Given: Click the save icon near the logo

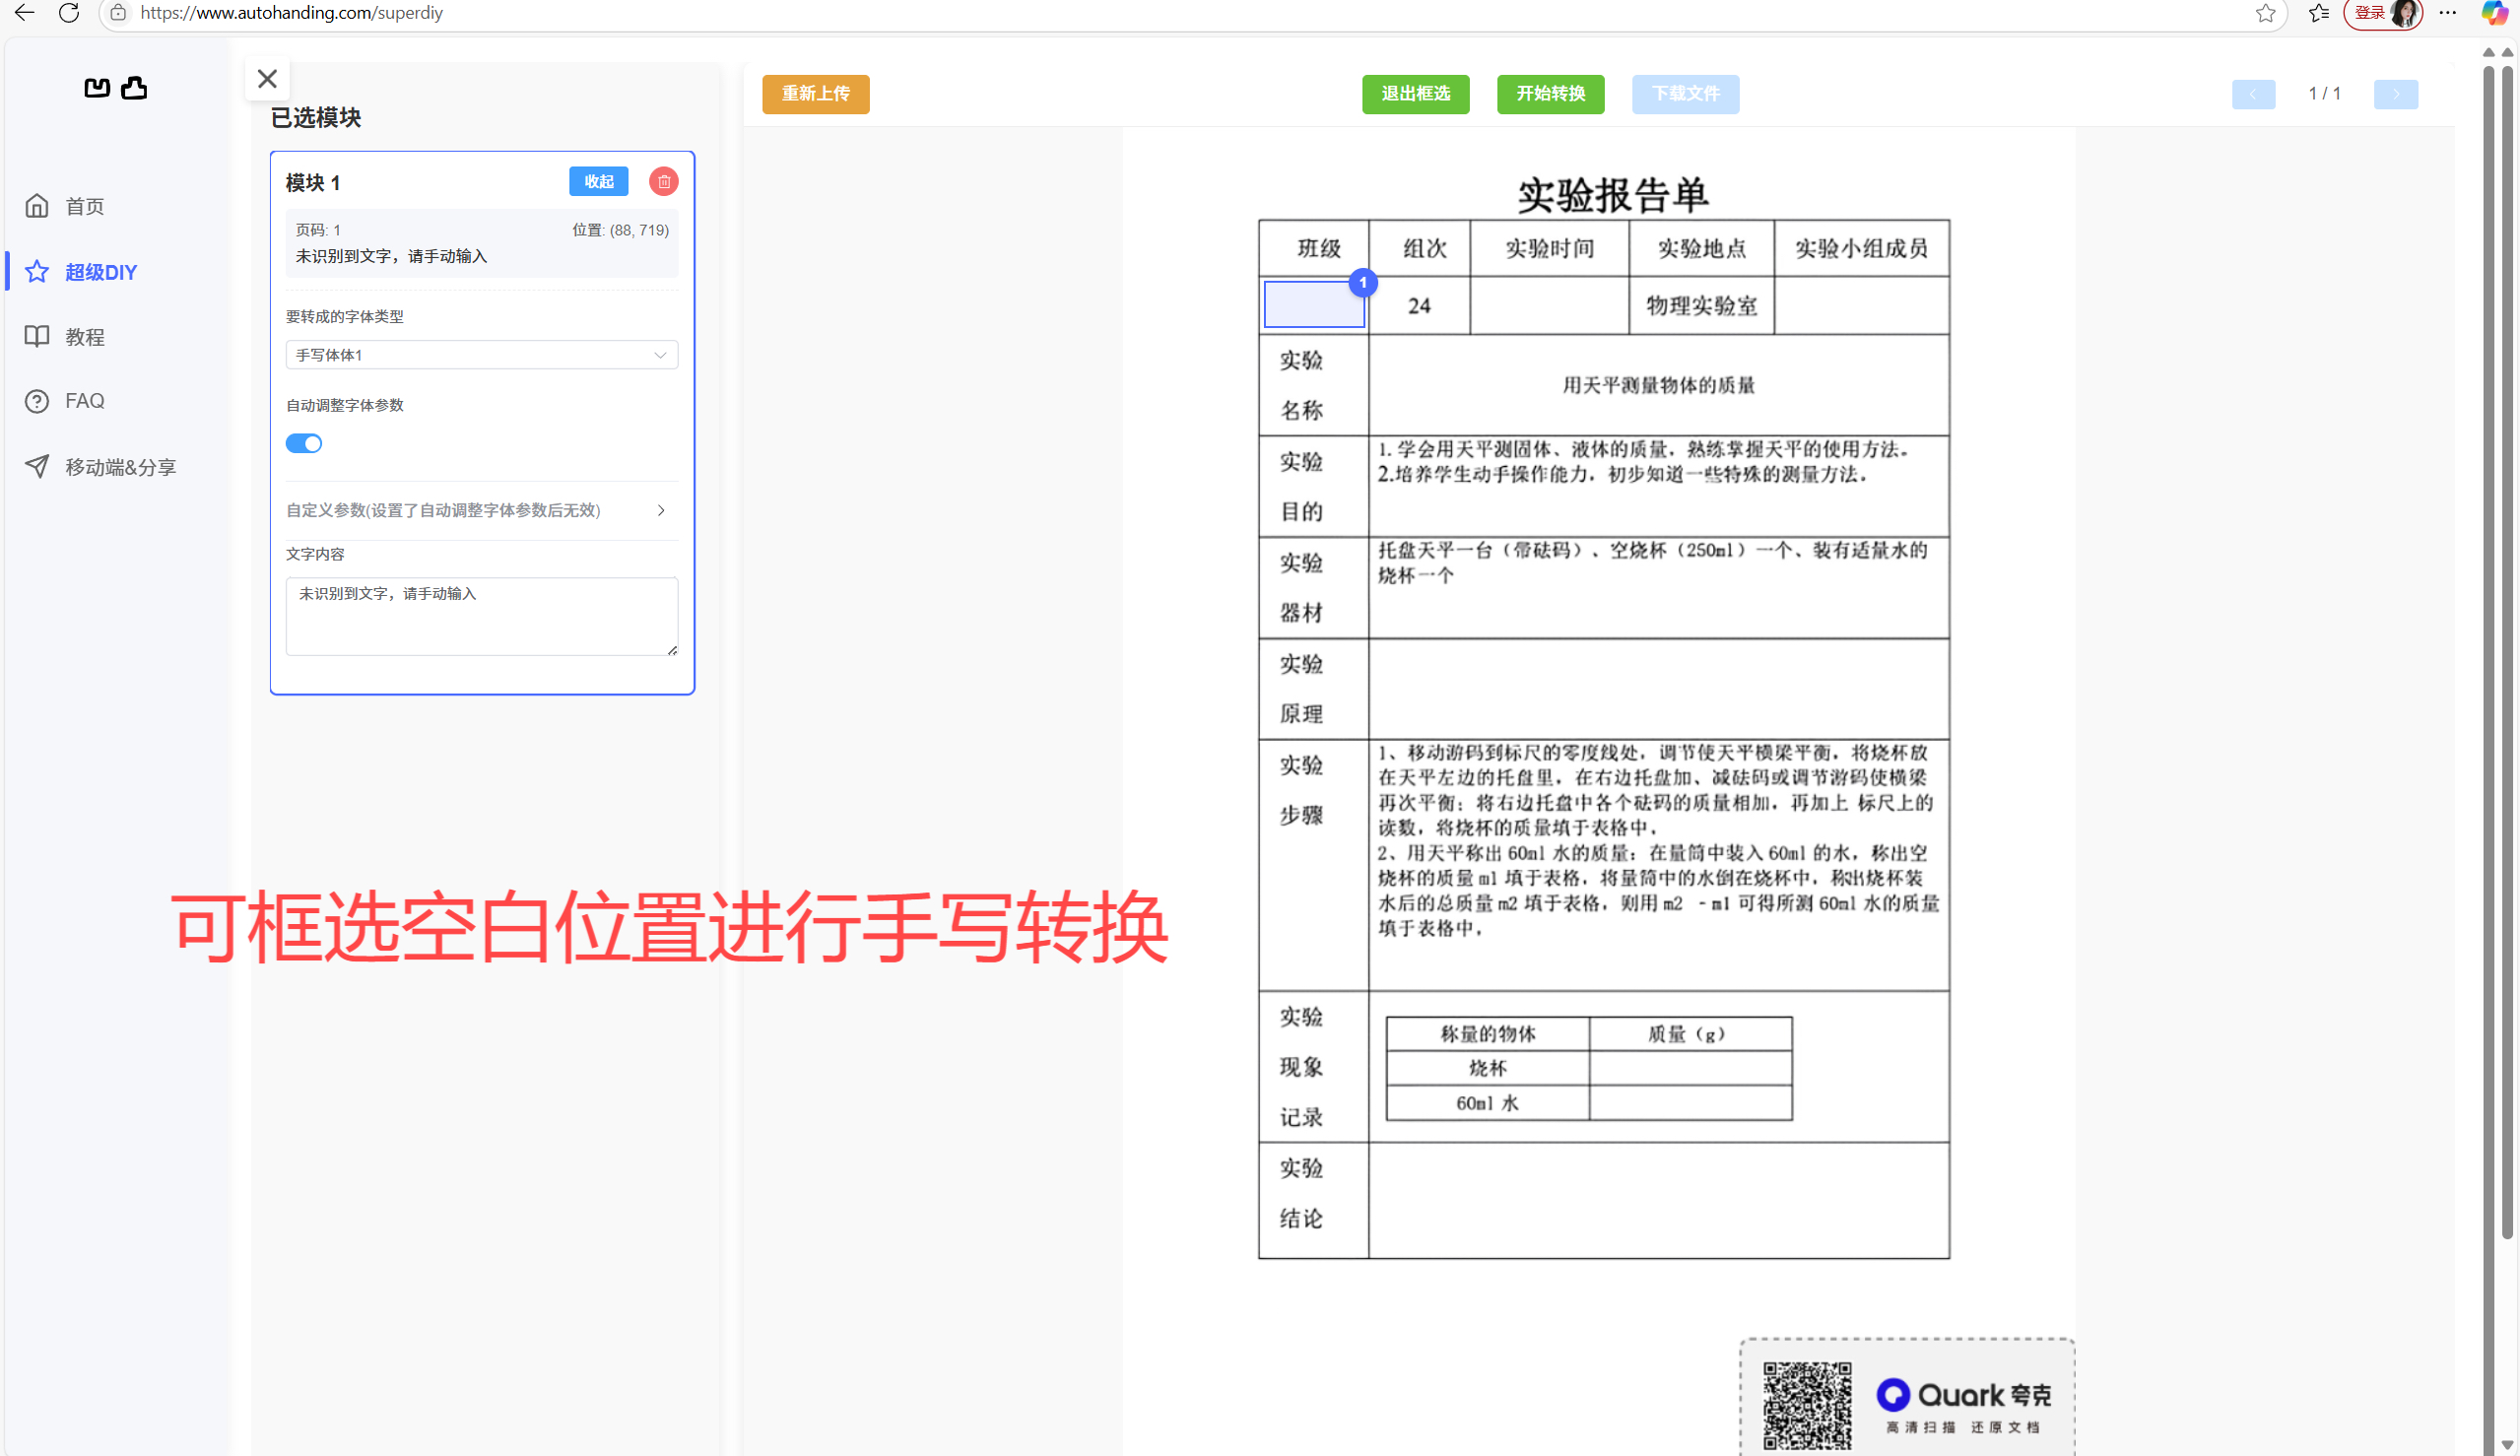Looking at the screenshot, I should (96, 88).
